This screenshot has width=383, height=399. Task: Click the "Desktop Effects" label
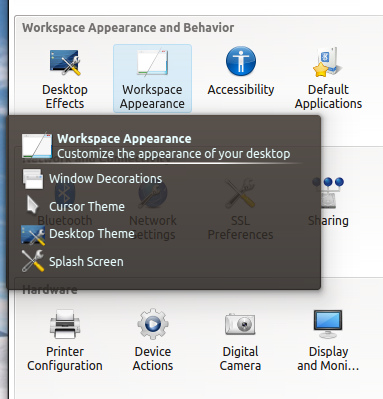pos(65,96)
